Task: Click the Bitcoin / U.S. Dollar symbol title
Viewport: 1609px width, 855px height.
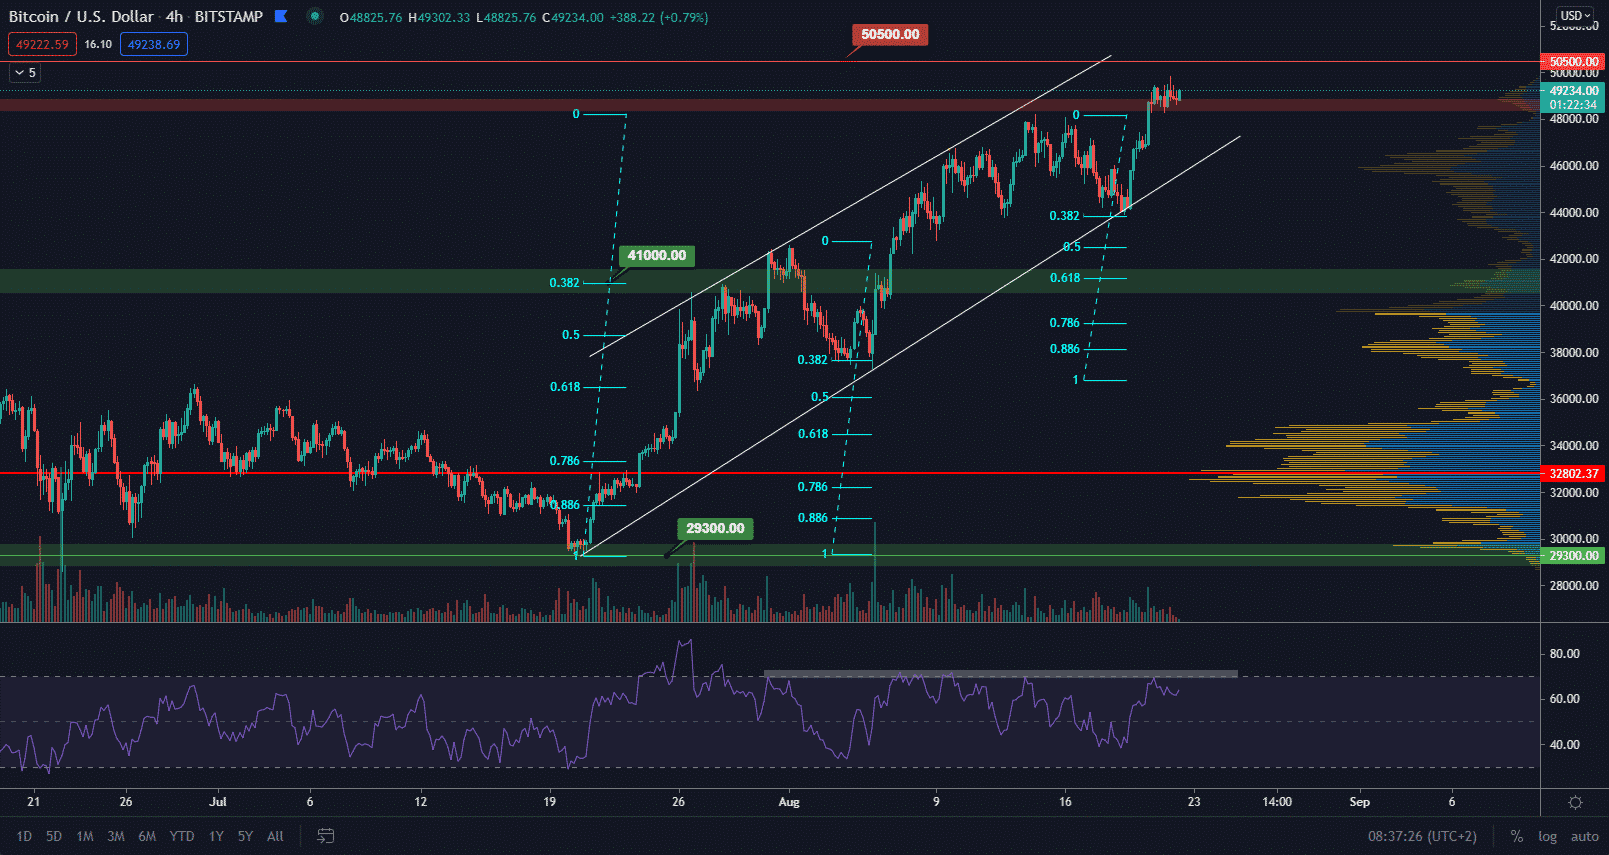Action: [x=81, y=17]
